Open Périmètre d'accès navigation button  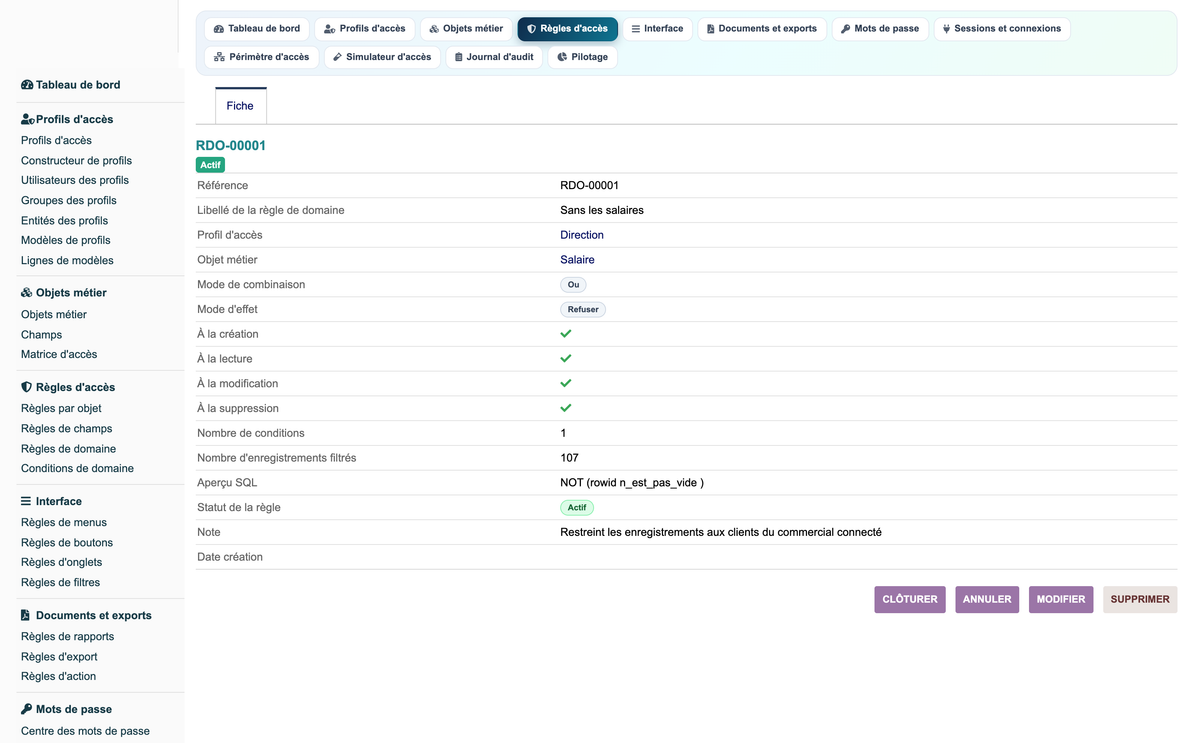point(261,57)
